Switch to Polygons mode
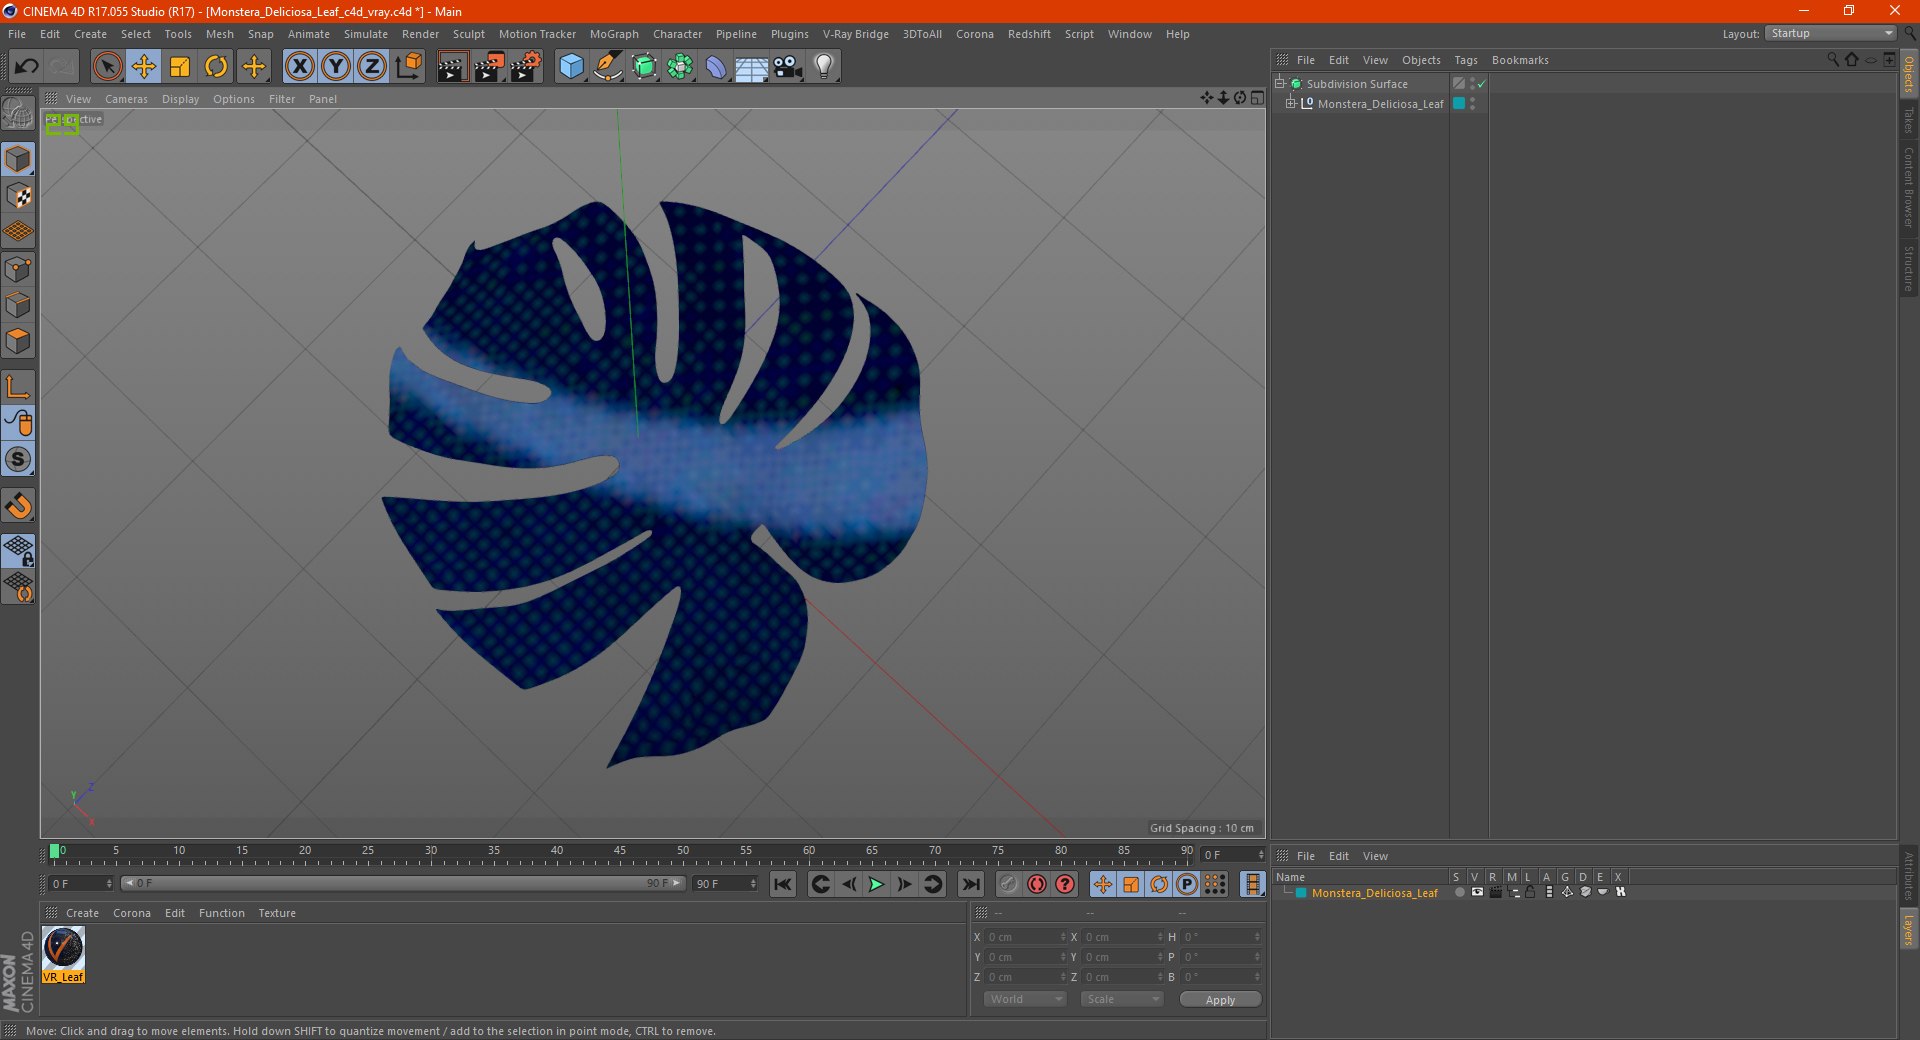Viewport: 1920px width, 1040px height. click(19, 341)
